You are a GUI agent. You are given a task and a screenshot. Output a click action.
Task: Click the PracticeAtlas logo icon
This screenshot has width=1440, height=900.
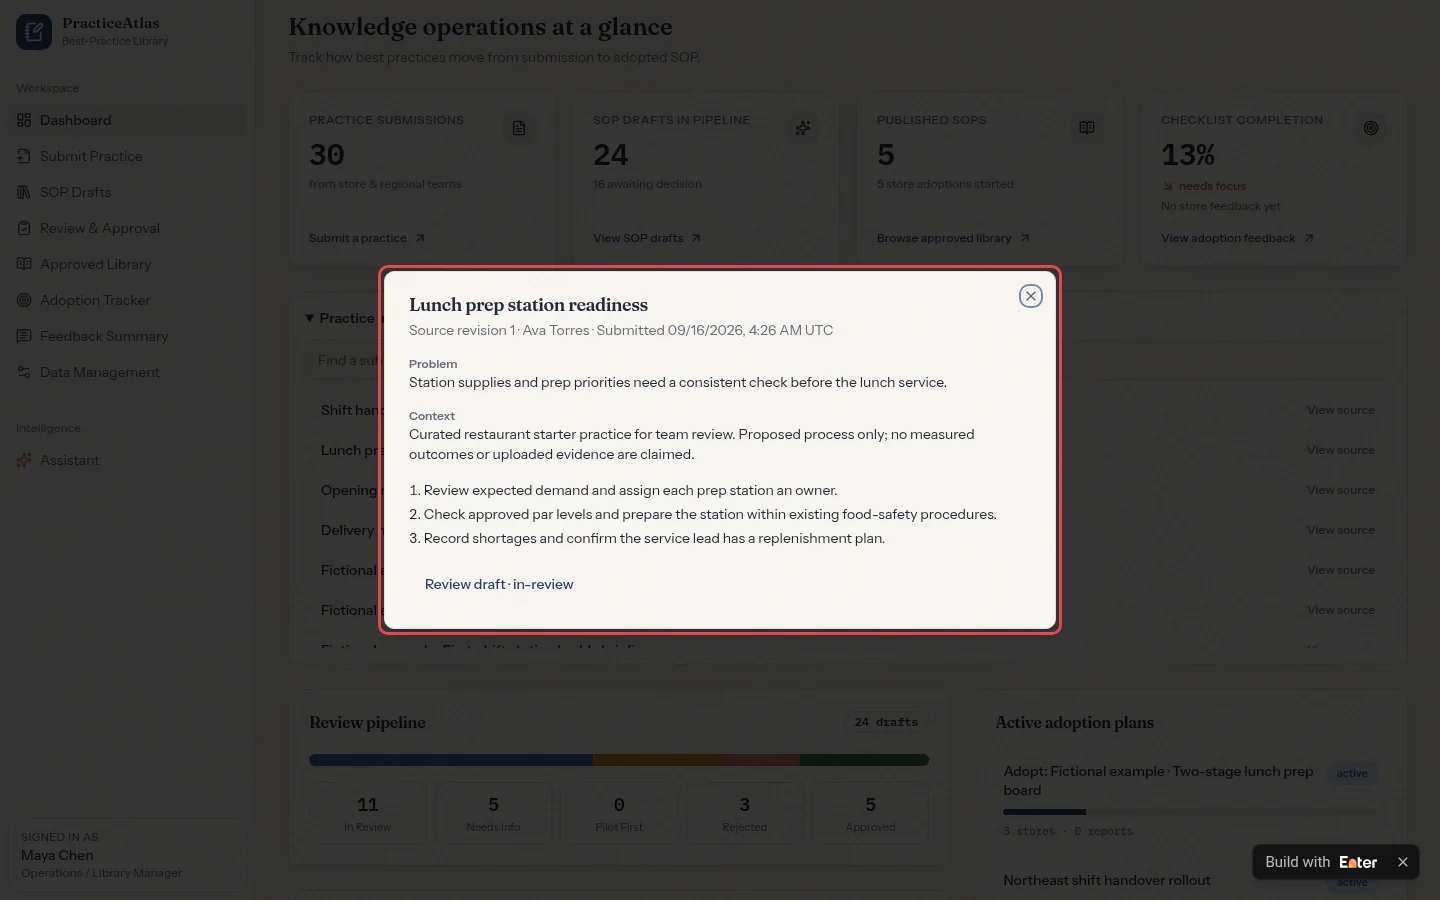click(x=34, y=32)
